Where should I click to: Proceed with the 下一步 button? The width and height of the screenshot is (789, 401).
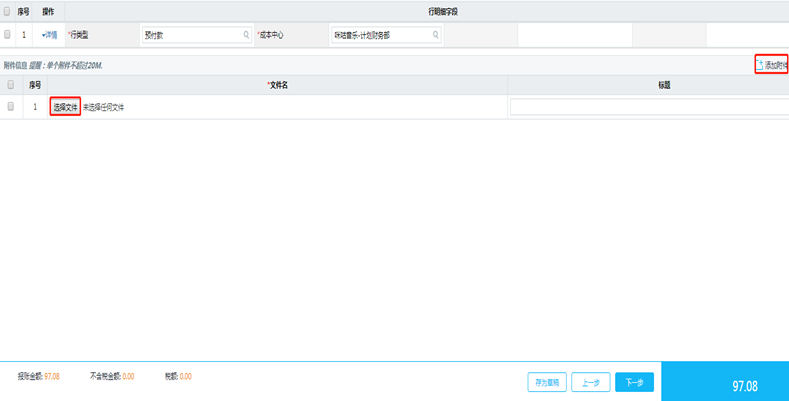coord(635,382)
